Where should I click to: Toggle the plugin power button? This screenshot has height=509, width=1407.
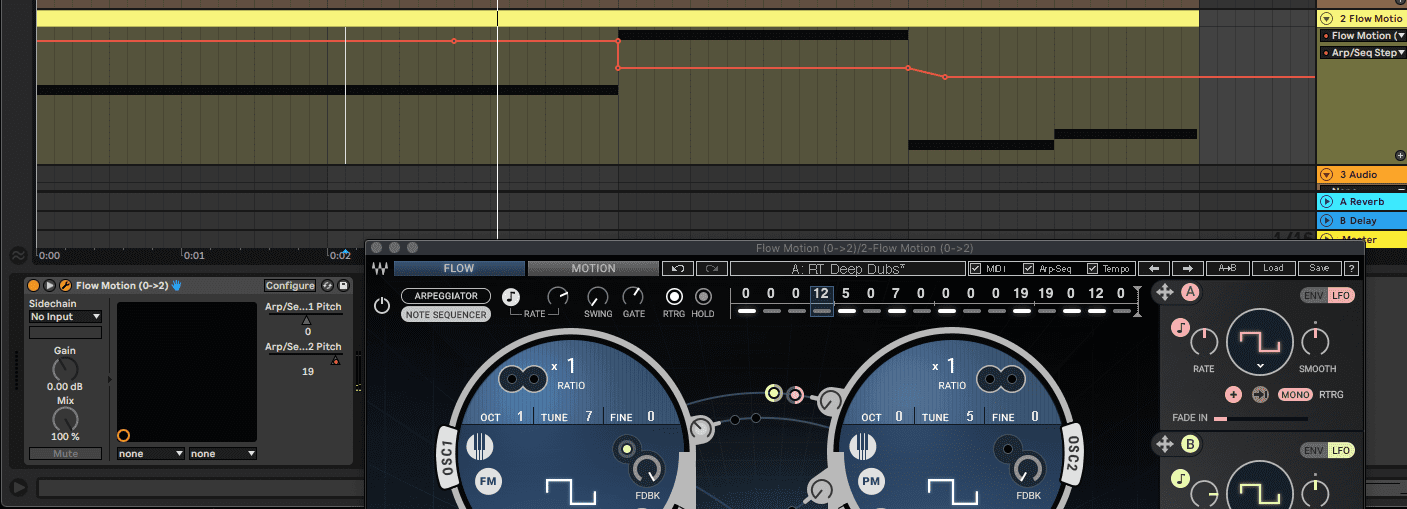(382, 305)
